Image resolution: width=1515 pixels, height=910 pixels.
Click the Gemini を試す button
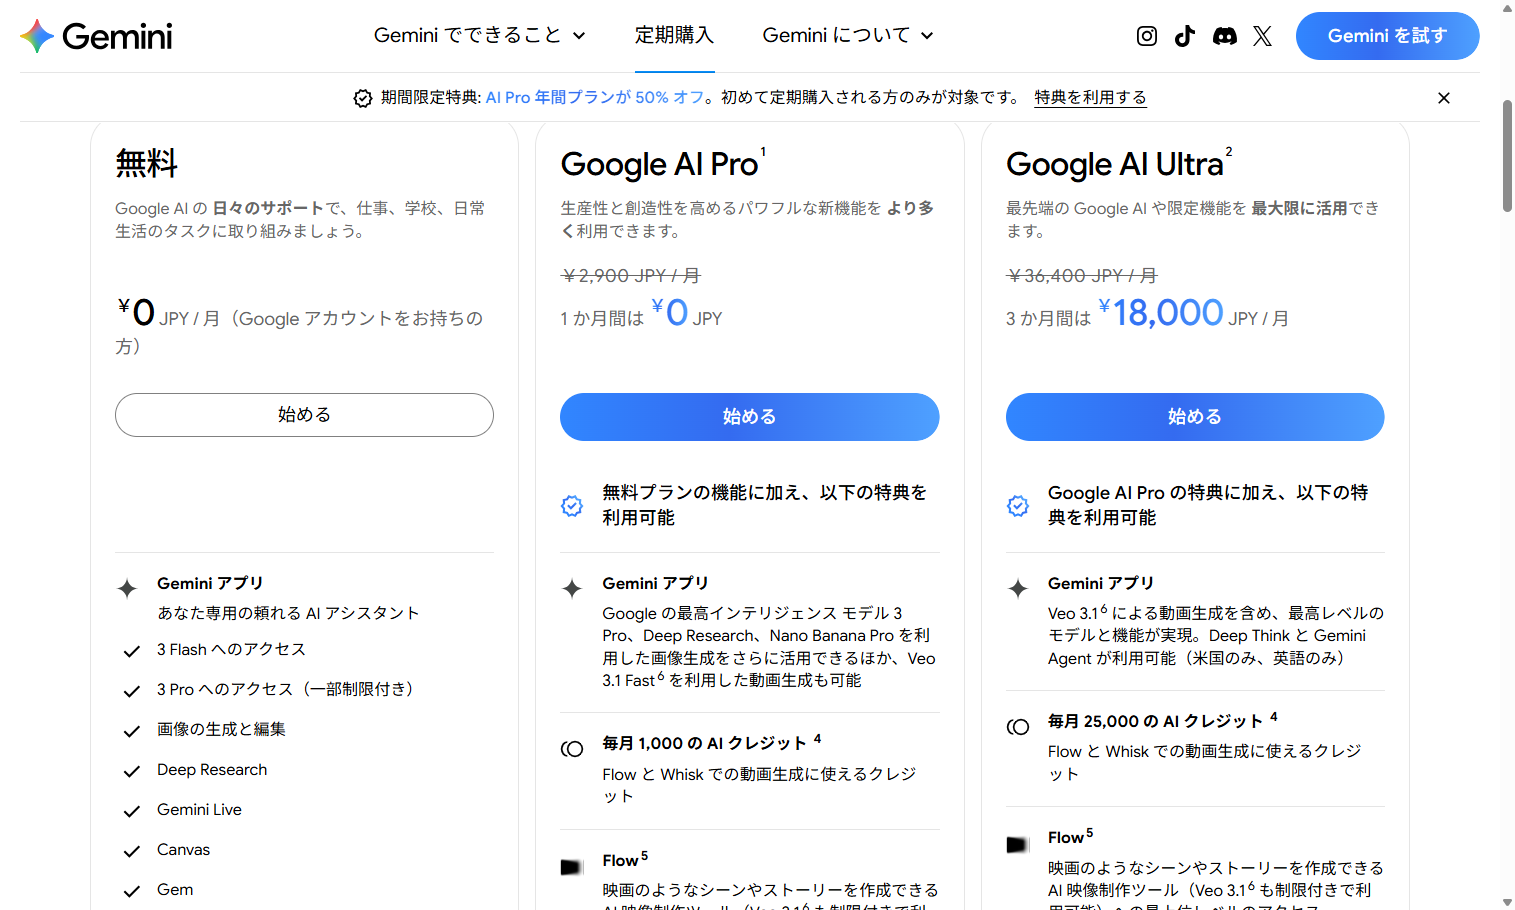(x=1387, y=36)
